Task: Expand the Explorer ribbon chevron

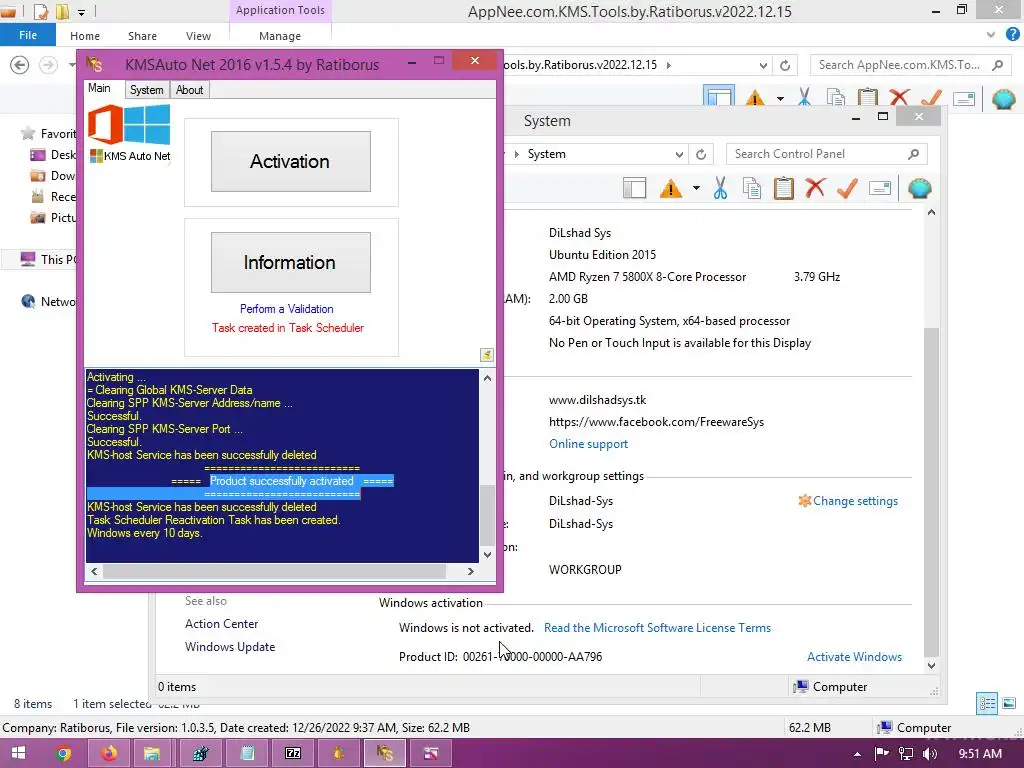Action: 991,35
